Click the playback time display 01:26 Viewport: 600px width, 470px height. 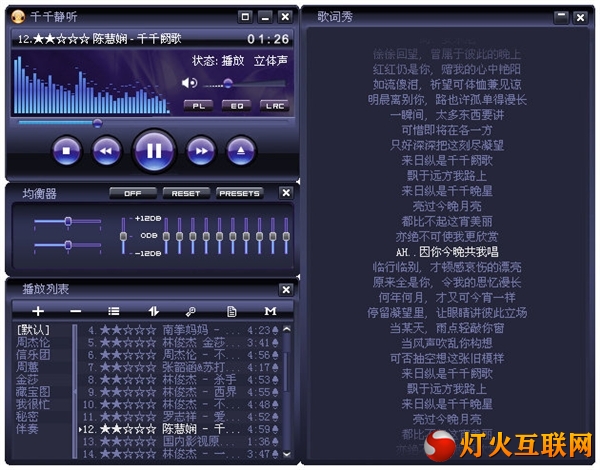click(268, 39)
